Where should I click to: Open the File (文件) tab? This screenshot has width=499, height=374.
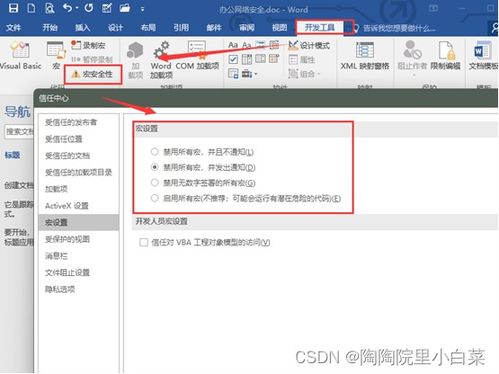(x=14, y=28)
